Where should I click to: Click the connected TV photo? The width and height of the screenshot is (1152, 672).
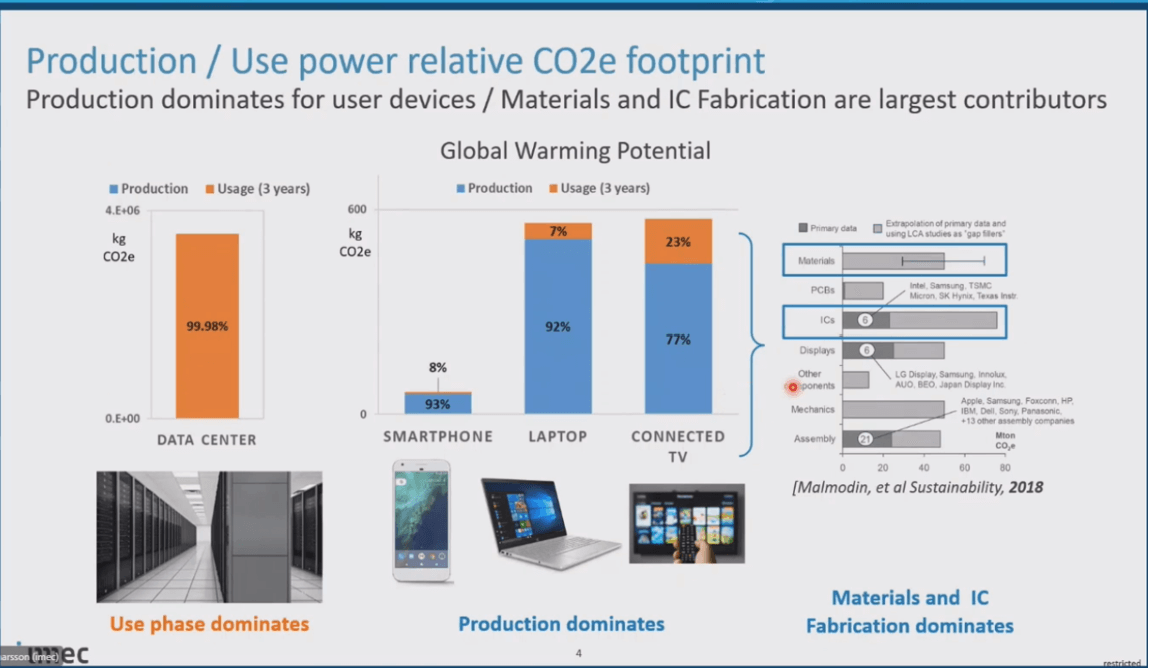686,522
